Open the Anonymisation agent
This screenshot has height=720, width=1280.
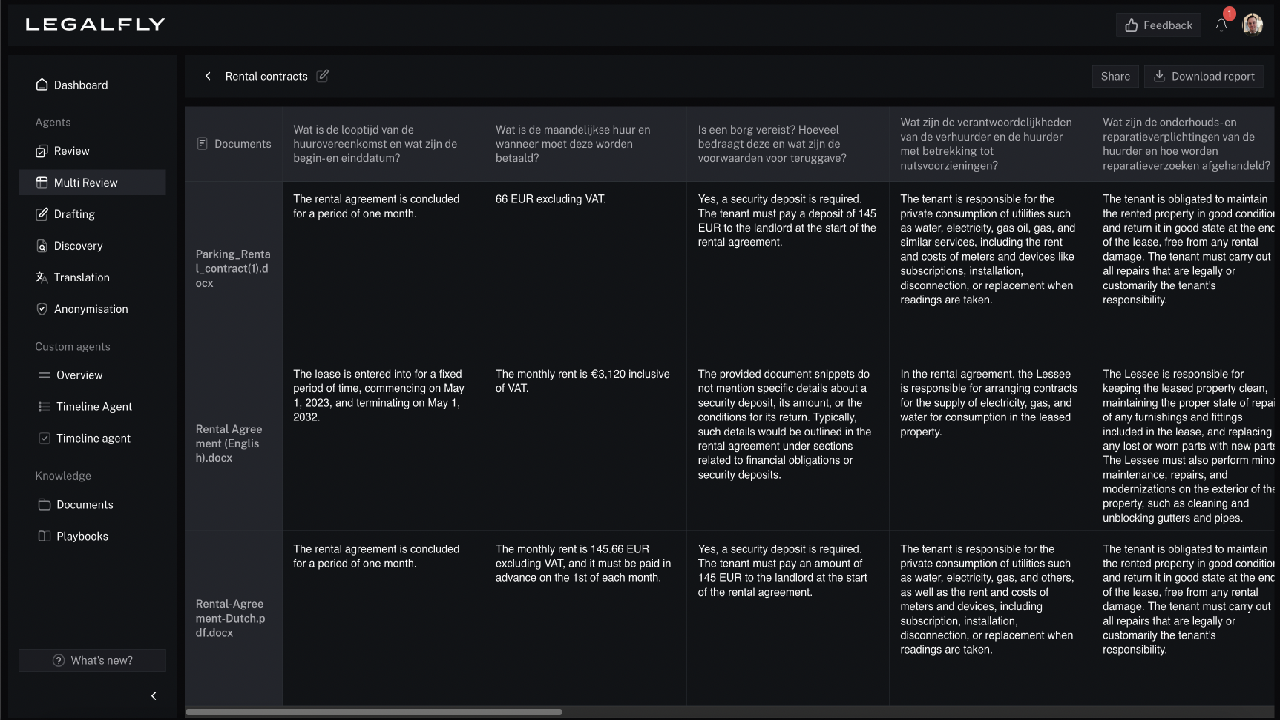pos(92,309)
